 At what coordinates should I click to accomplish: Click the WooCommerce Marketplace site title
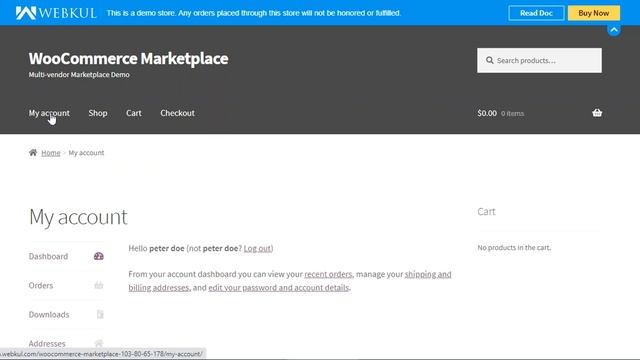pos(128,58)
